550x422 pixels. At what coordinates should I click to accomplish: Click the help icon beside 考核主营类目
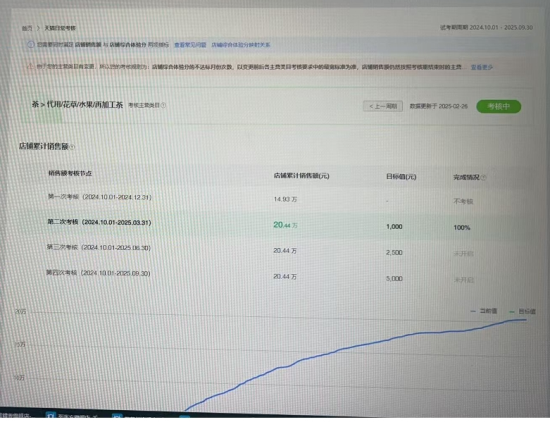[163, 105]
